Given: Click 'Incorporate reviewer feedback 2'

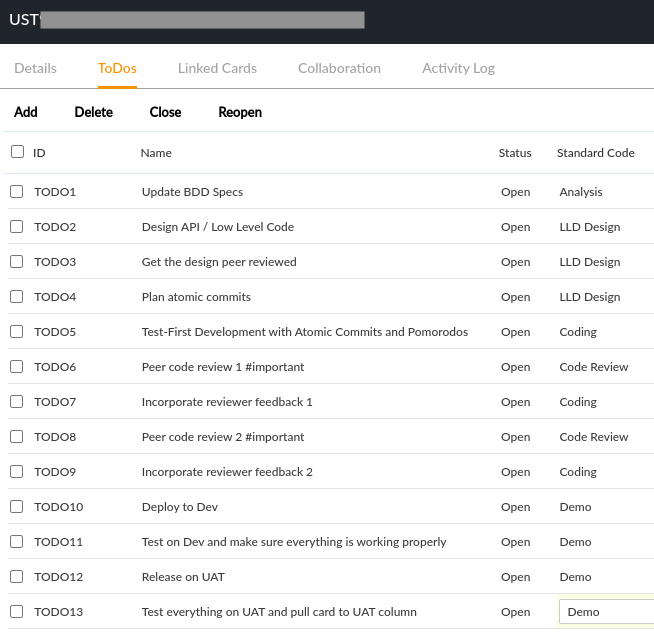Looking at the screenshot, I should (x=227, y=472).
